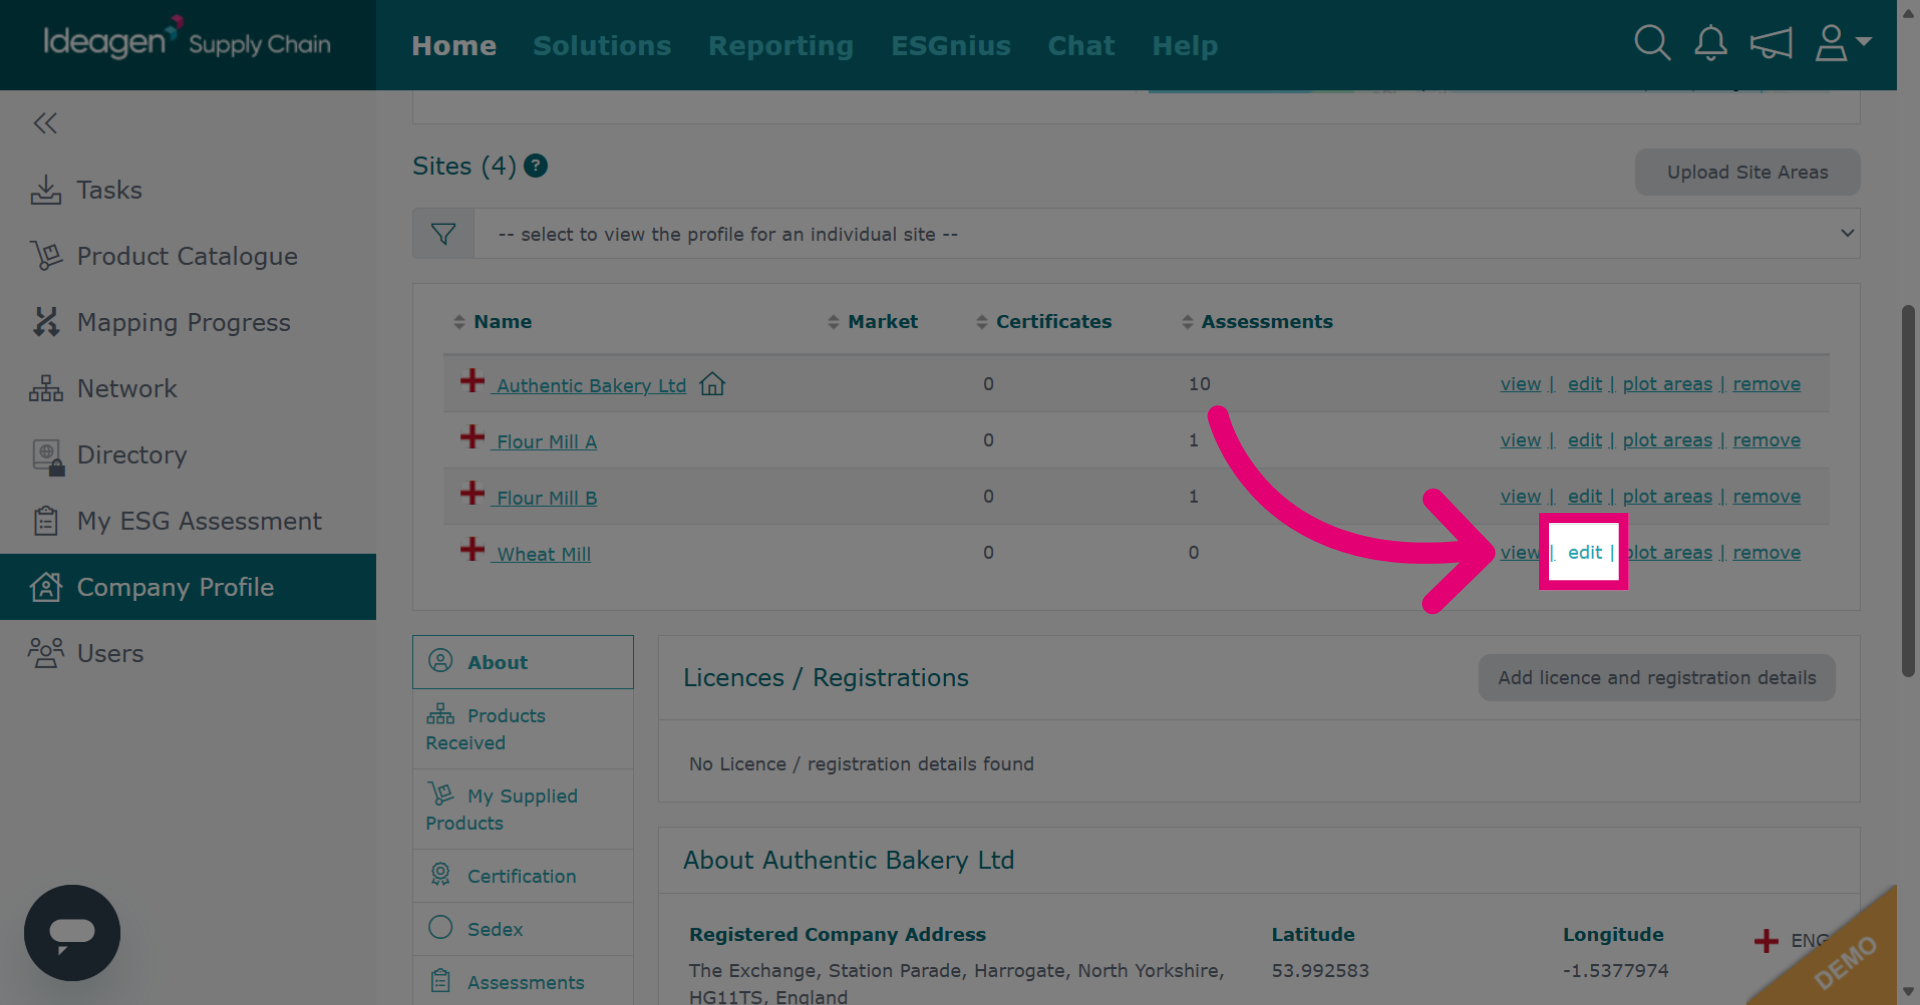
Task: Open the notifications bell
Action: [x=1711, y=43]
